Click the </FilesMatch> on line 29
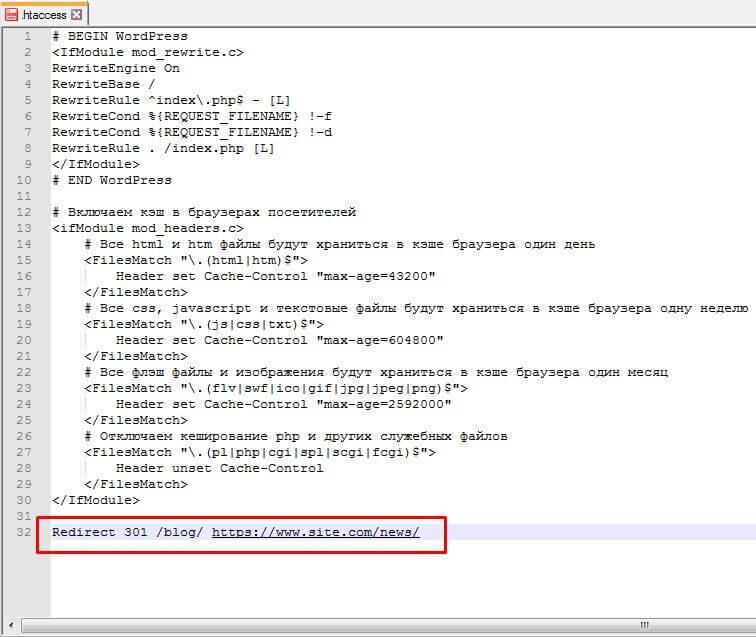Viewport: 756px width, 637px height. click(136, 484)
